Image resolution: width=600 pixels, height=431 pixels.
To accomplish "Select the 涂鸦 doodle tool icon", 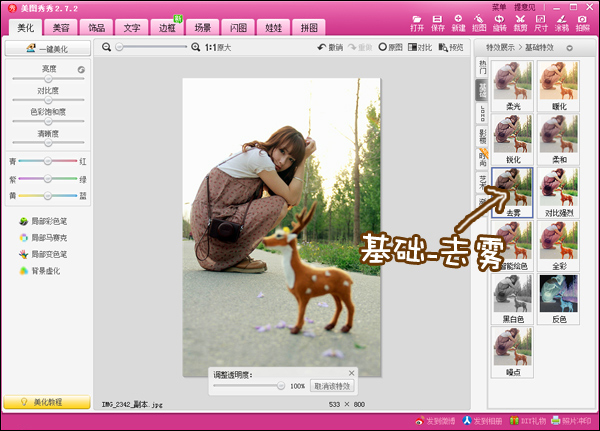I will tap(561, 23).
